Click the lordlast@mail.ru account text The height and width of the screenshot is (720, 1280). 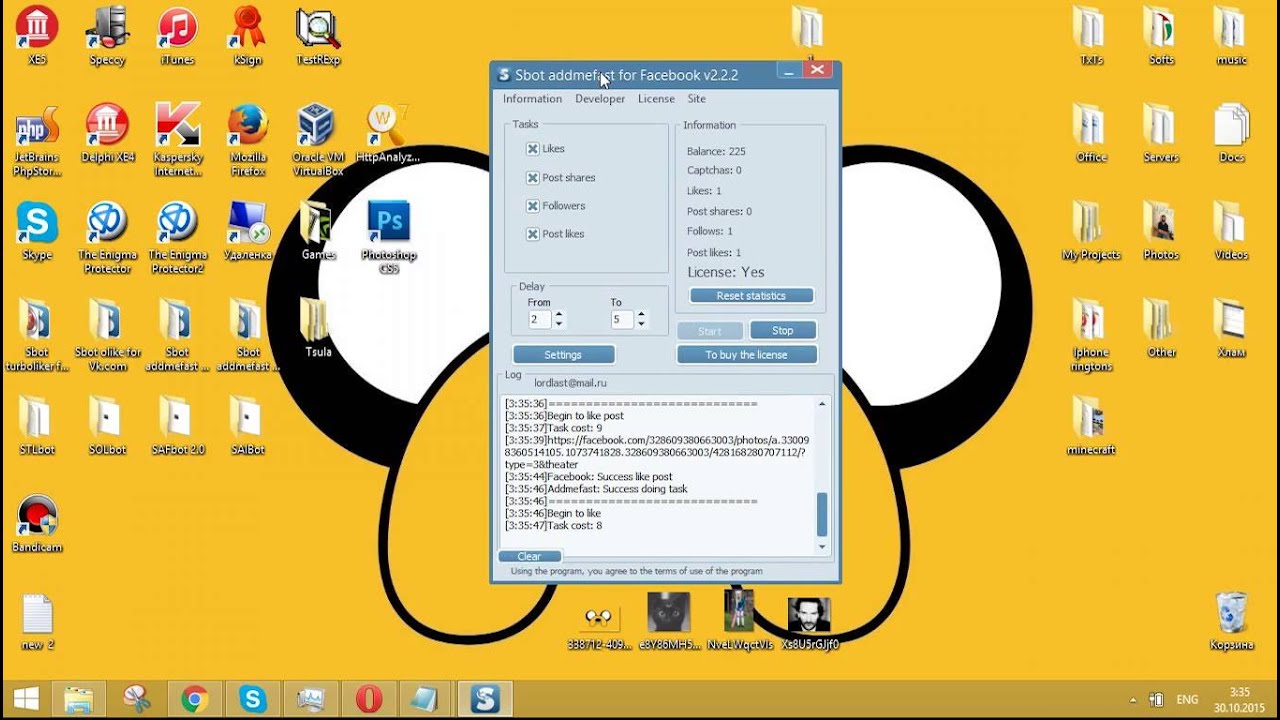(570, 383)
